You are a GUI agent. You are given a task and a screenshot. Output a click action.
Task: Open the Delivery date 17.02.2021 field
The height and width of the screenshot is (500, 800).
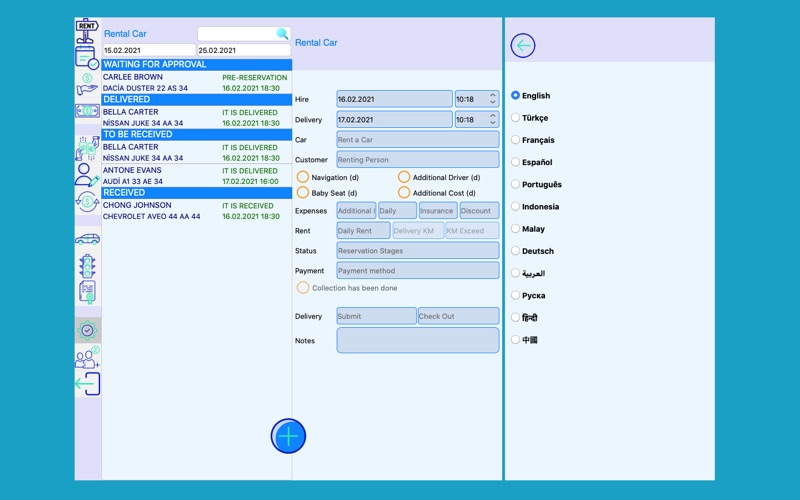point(394,119)
